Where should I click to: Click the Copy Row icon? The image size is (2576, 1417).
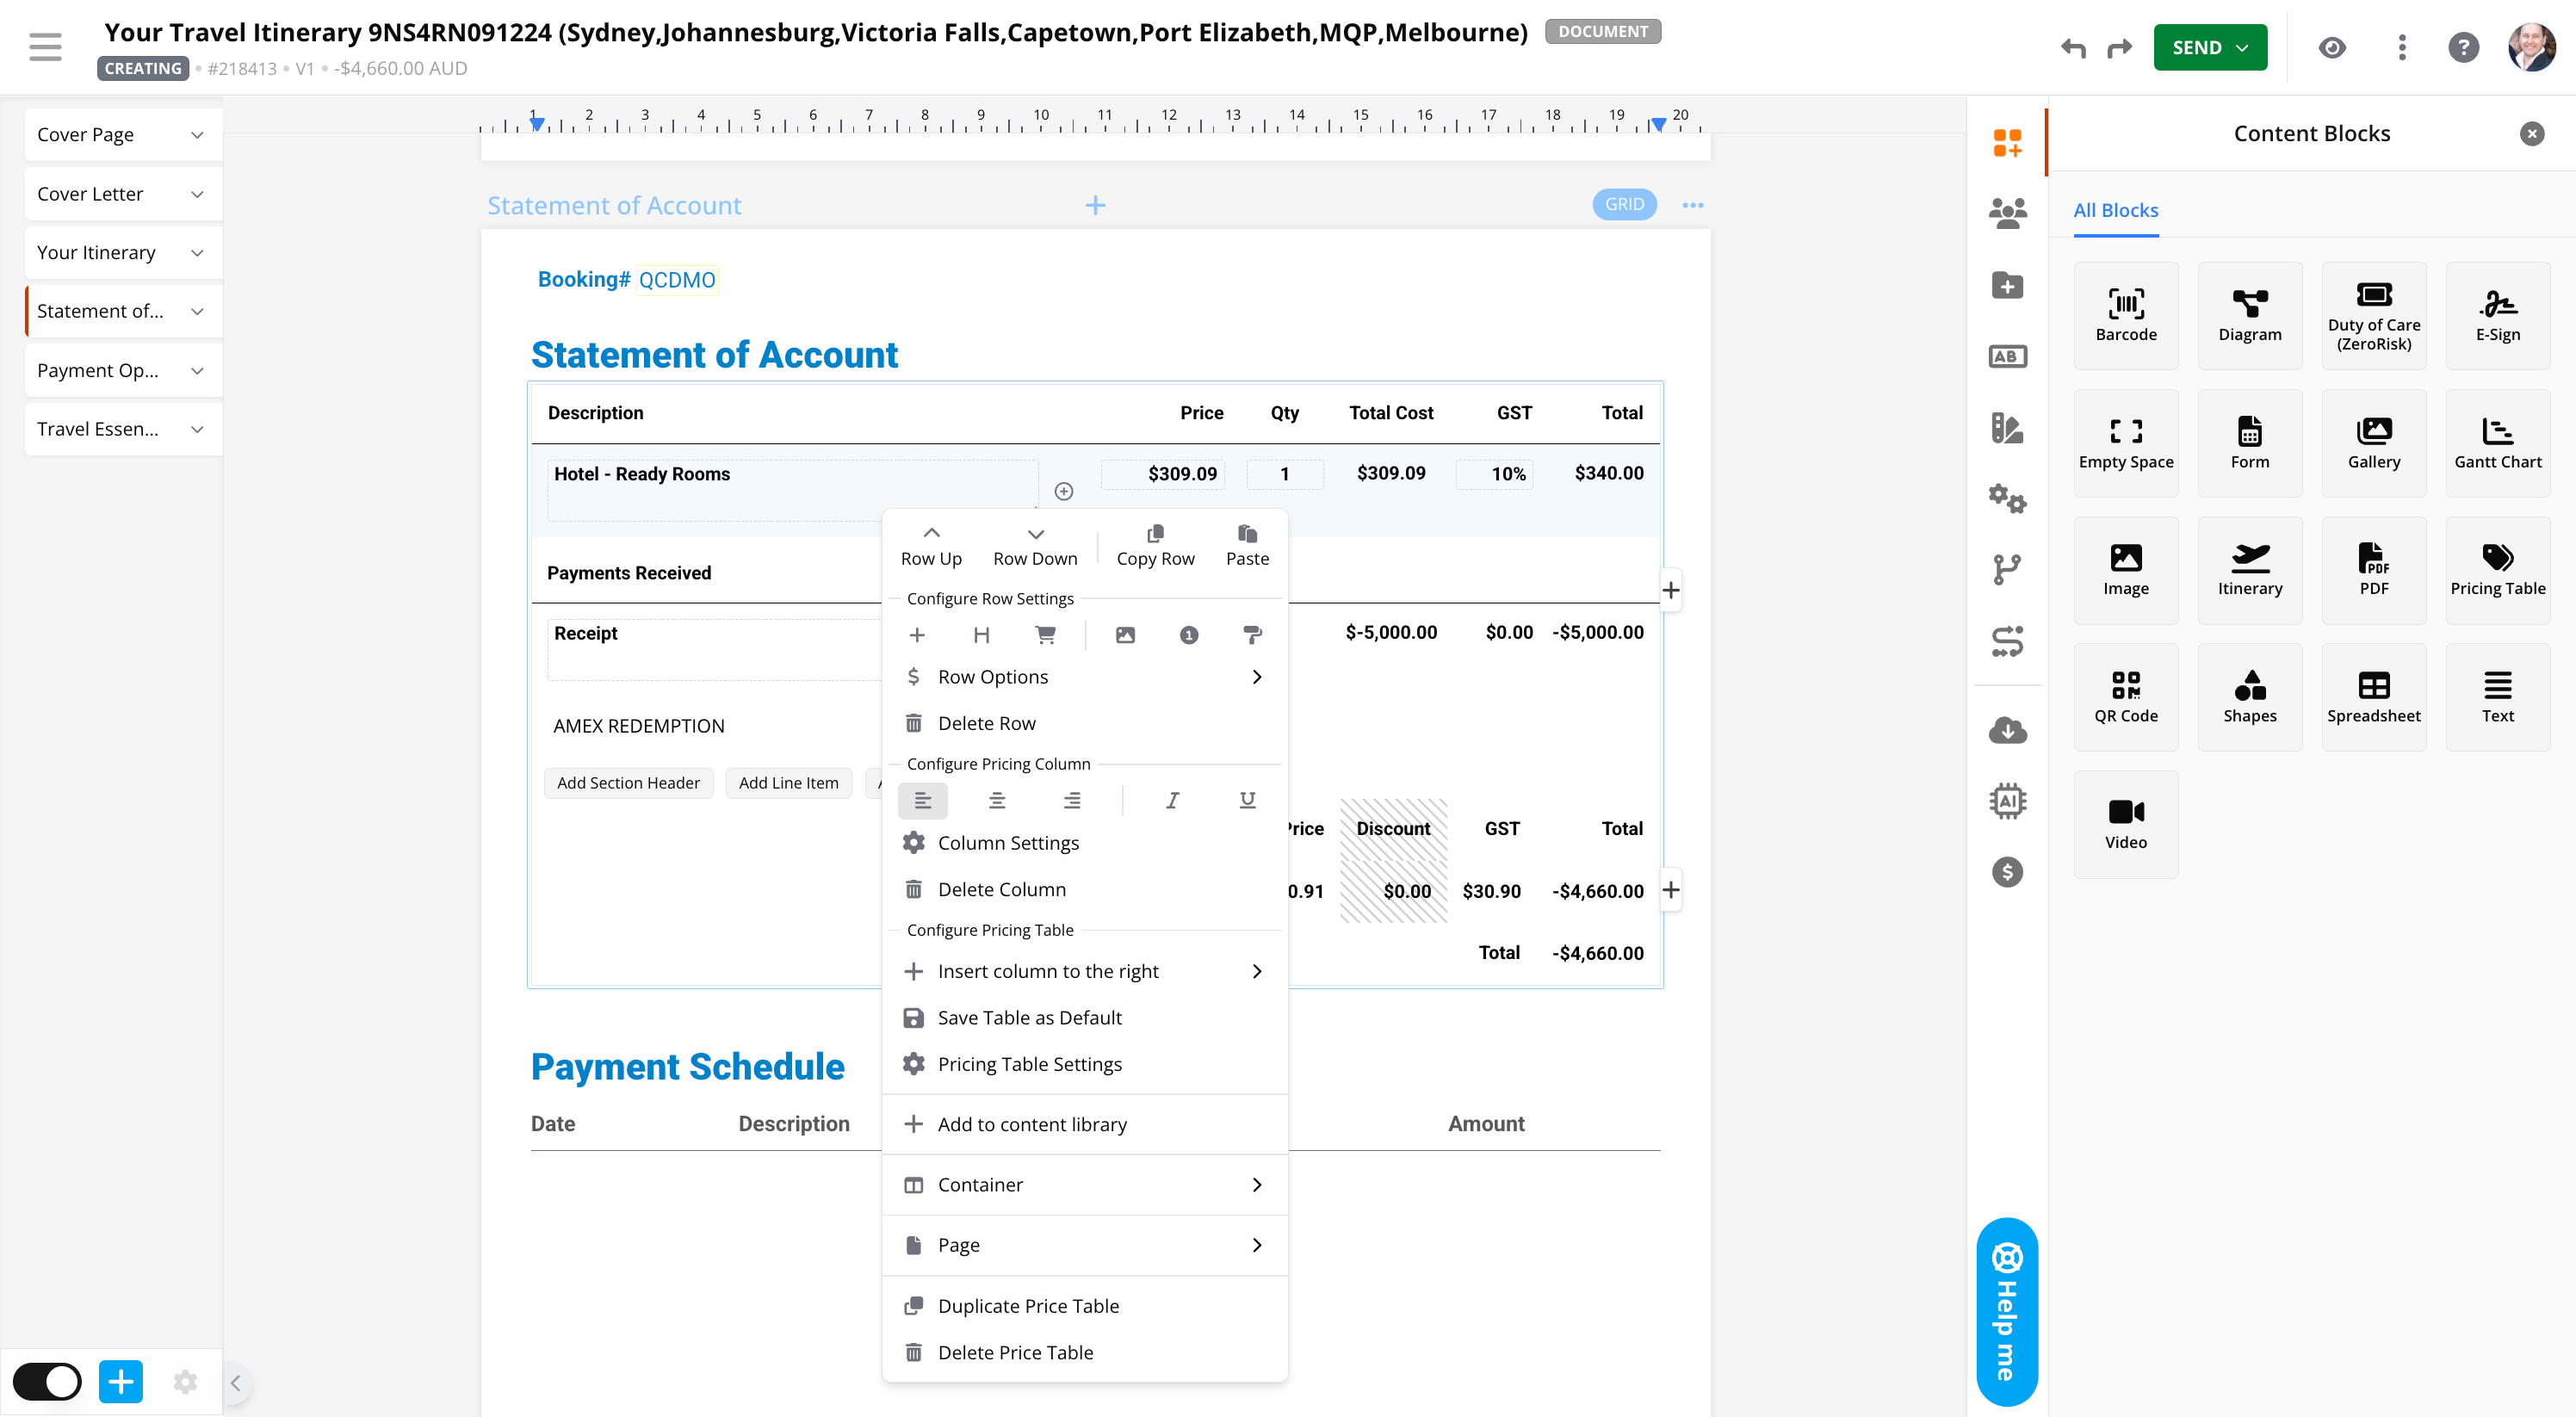1155,533
